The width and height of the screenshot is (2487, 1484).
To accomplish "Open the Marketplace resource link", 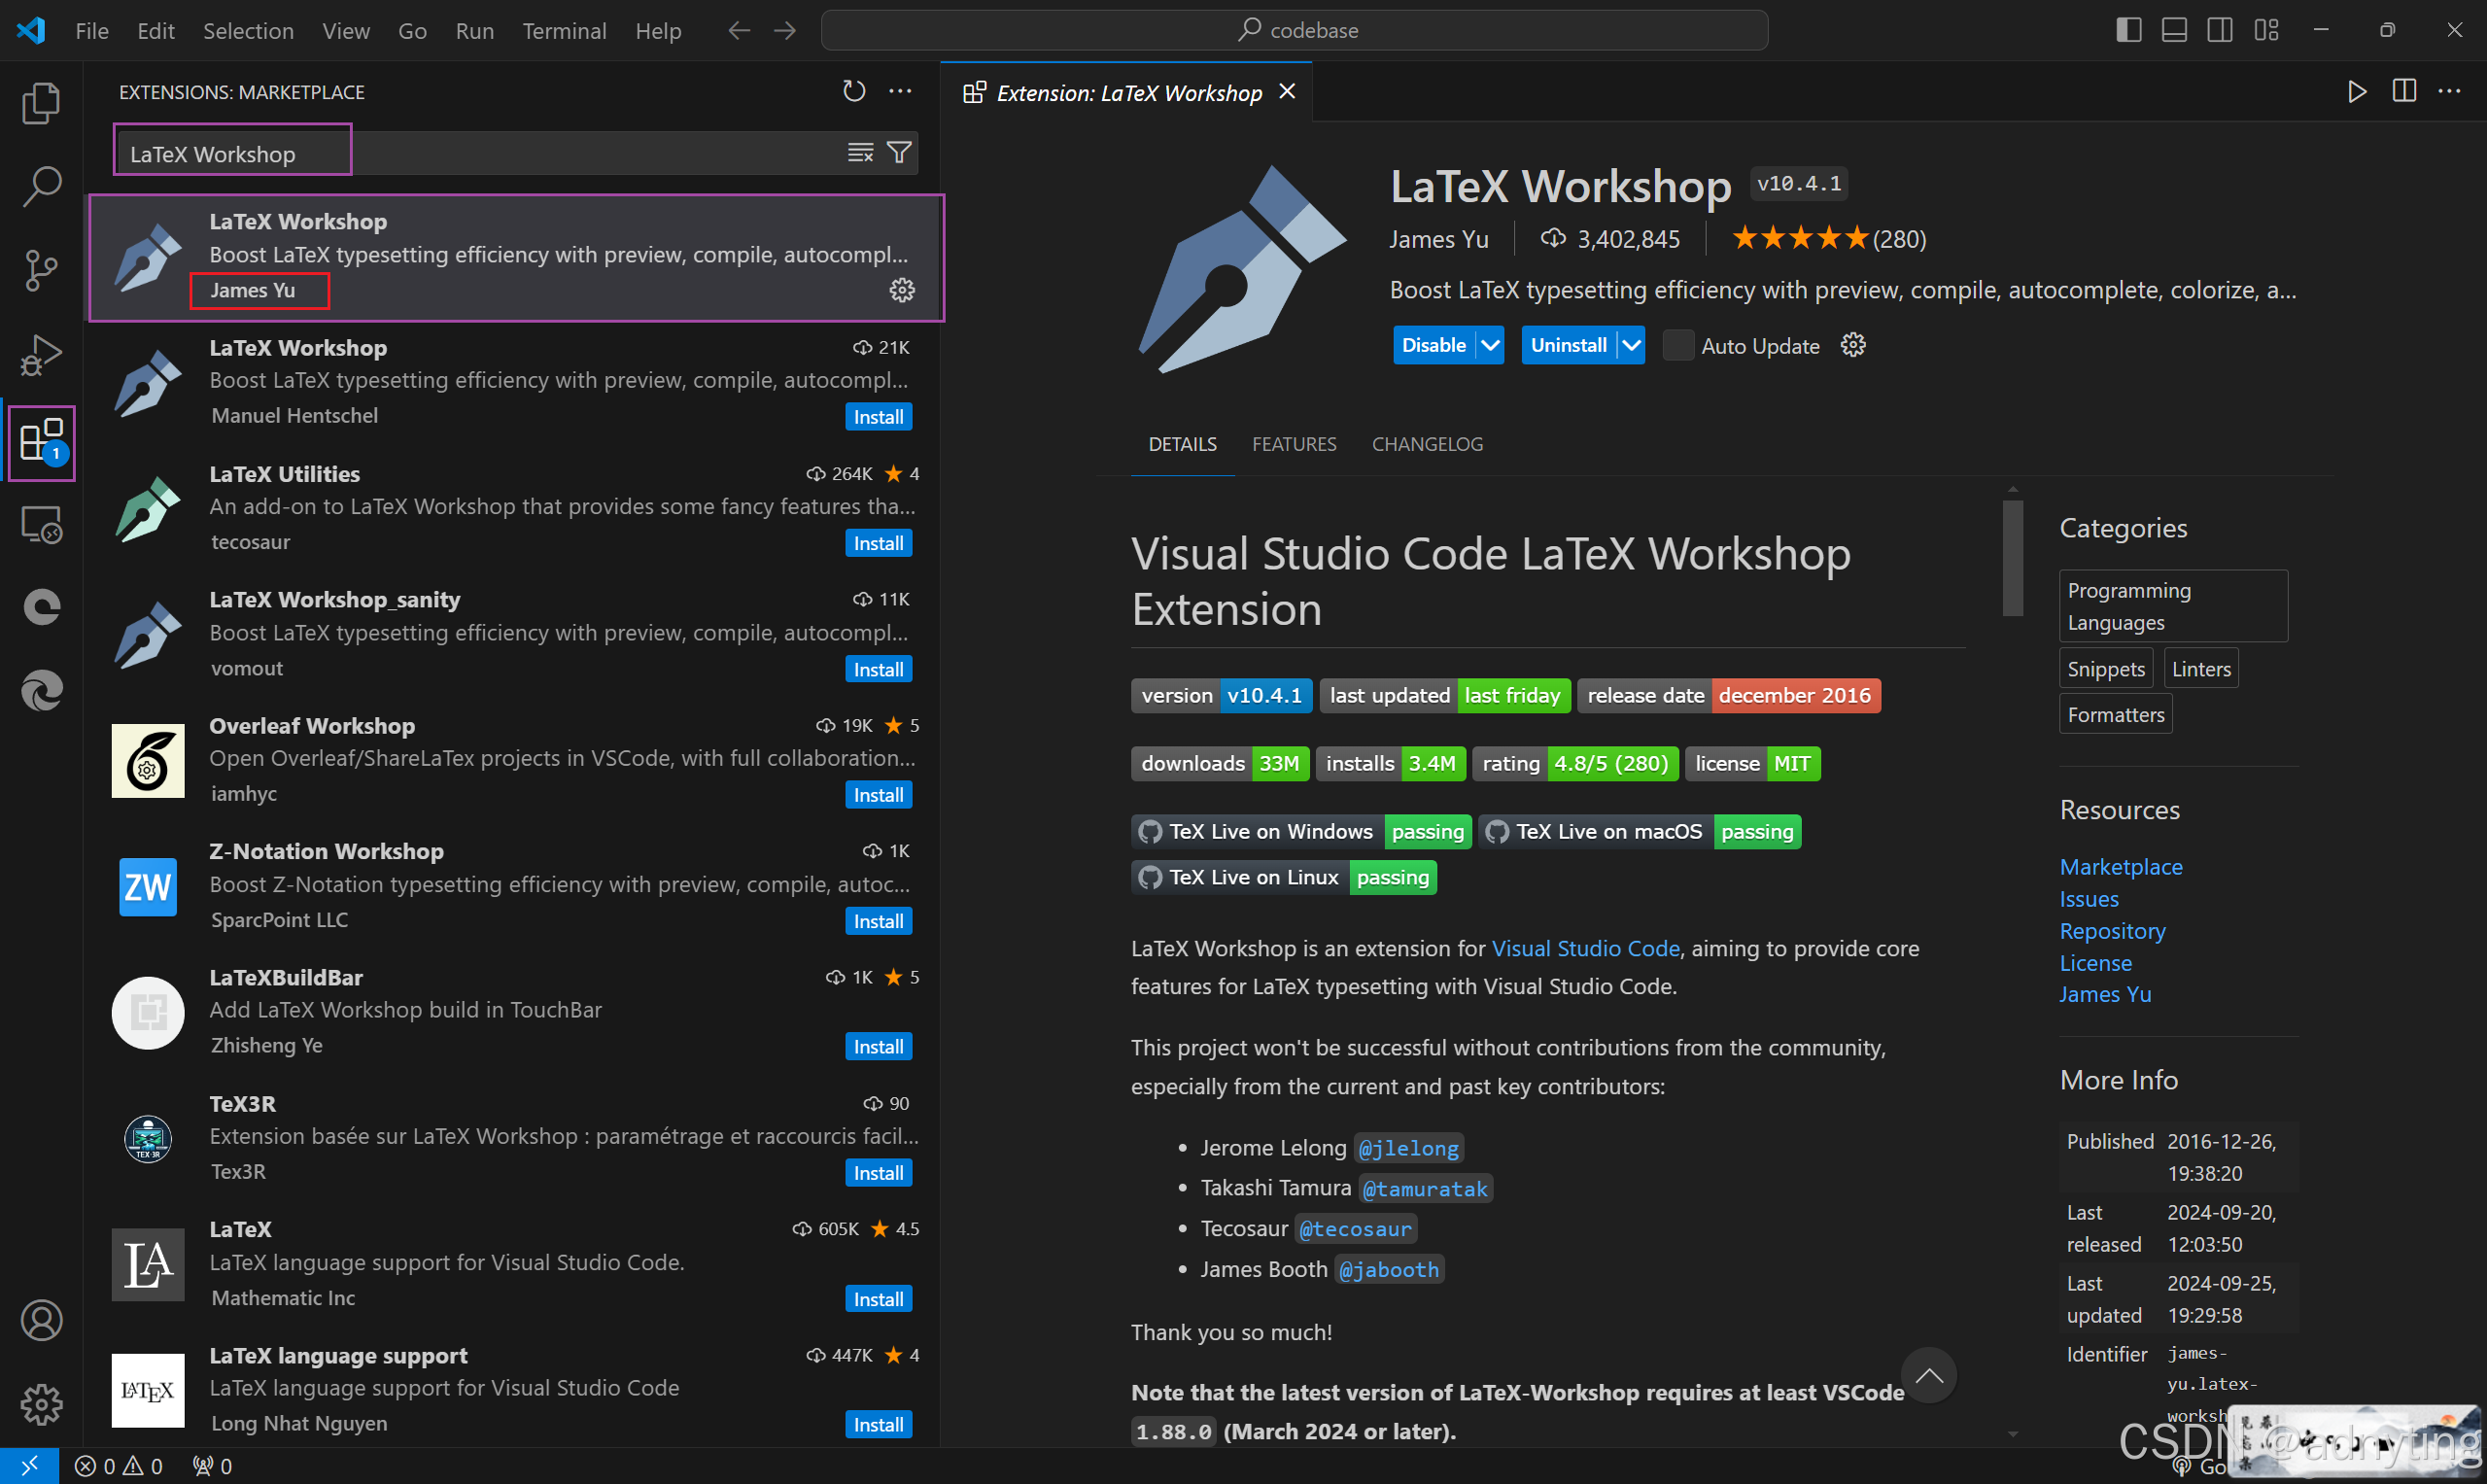I will pyautogui.click(x=2121, y=867).
